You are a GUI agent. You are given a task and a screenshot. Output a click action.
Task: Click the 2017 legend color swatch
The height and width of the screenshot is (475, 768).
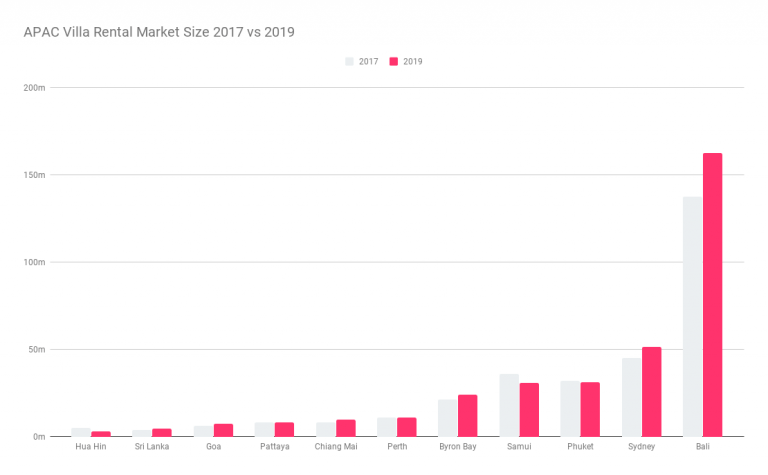[349, 62]
